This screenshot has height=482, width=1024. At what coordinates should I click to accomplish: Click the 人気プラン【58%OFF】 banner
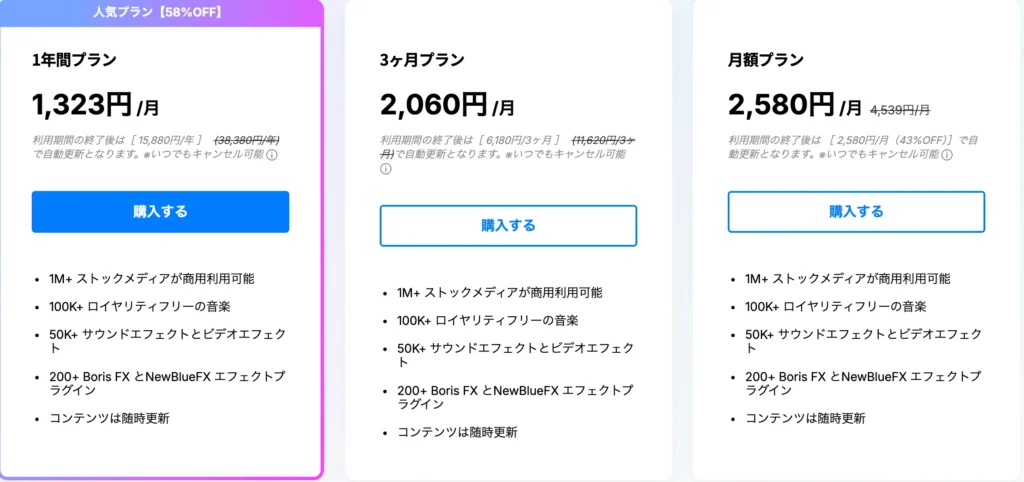click(161, 13)
